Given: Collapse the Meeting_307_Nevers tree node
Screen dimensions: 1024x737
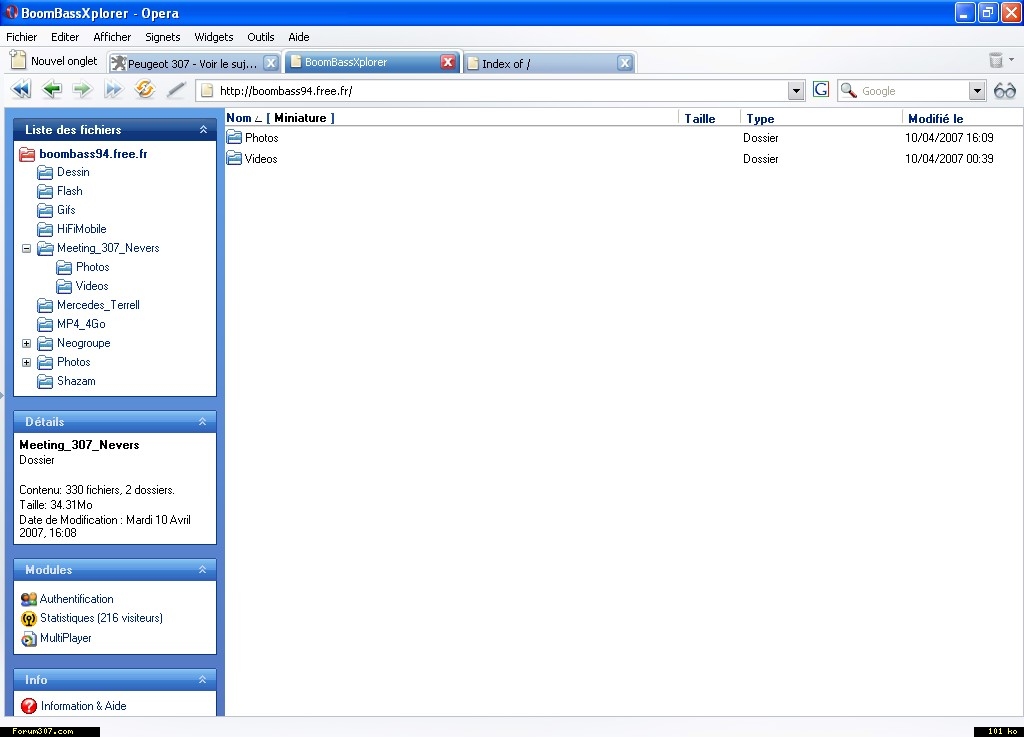Looking at the screenshot, I should [x=26, y=248].
